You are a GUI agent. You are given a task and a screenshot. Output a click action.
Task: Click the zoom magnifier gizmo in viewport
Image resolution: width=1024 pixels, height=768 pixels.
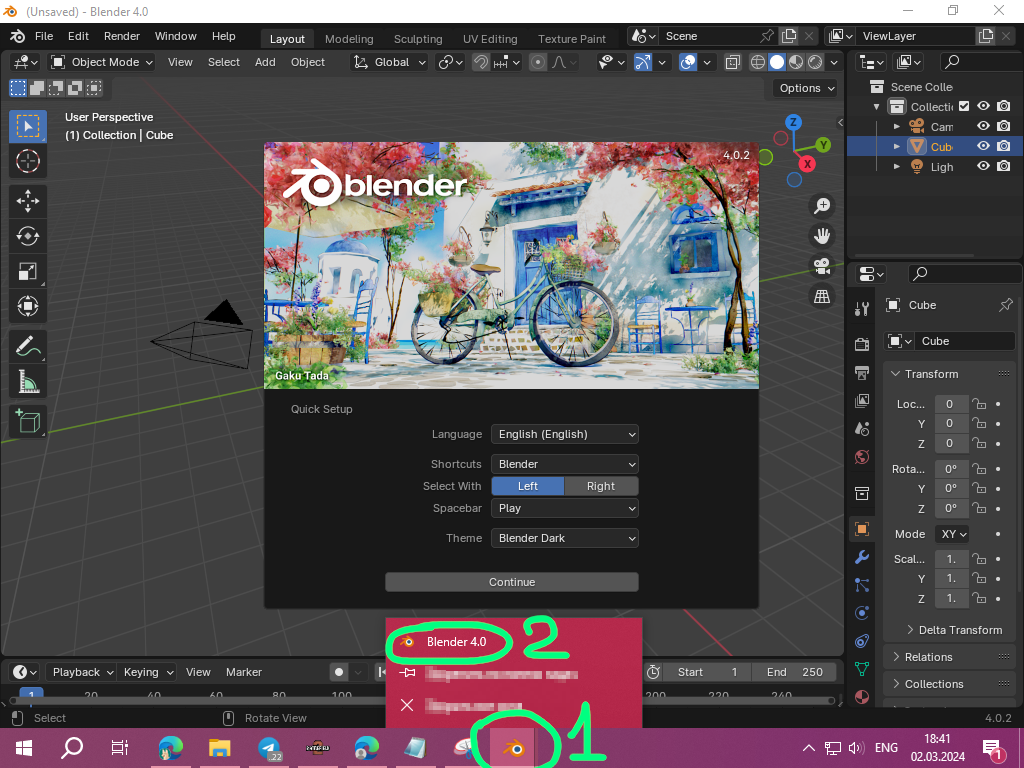point(822,206)
